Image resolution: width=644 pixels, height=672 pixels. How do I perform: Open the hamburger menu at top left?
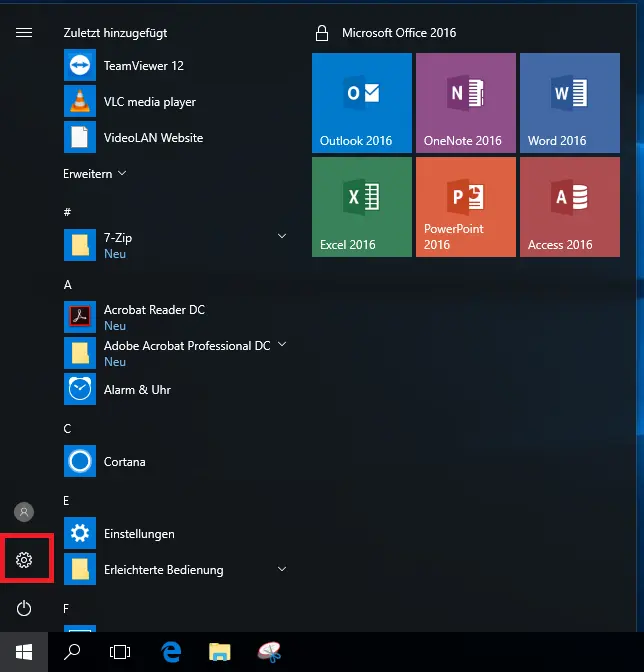click(24, 32)
